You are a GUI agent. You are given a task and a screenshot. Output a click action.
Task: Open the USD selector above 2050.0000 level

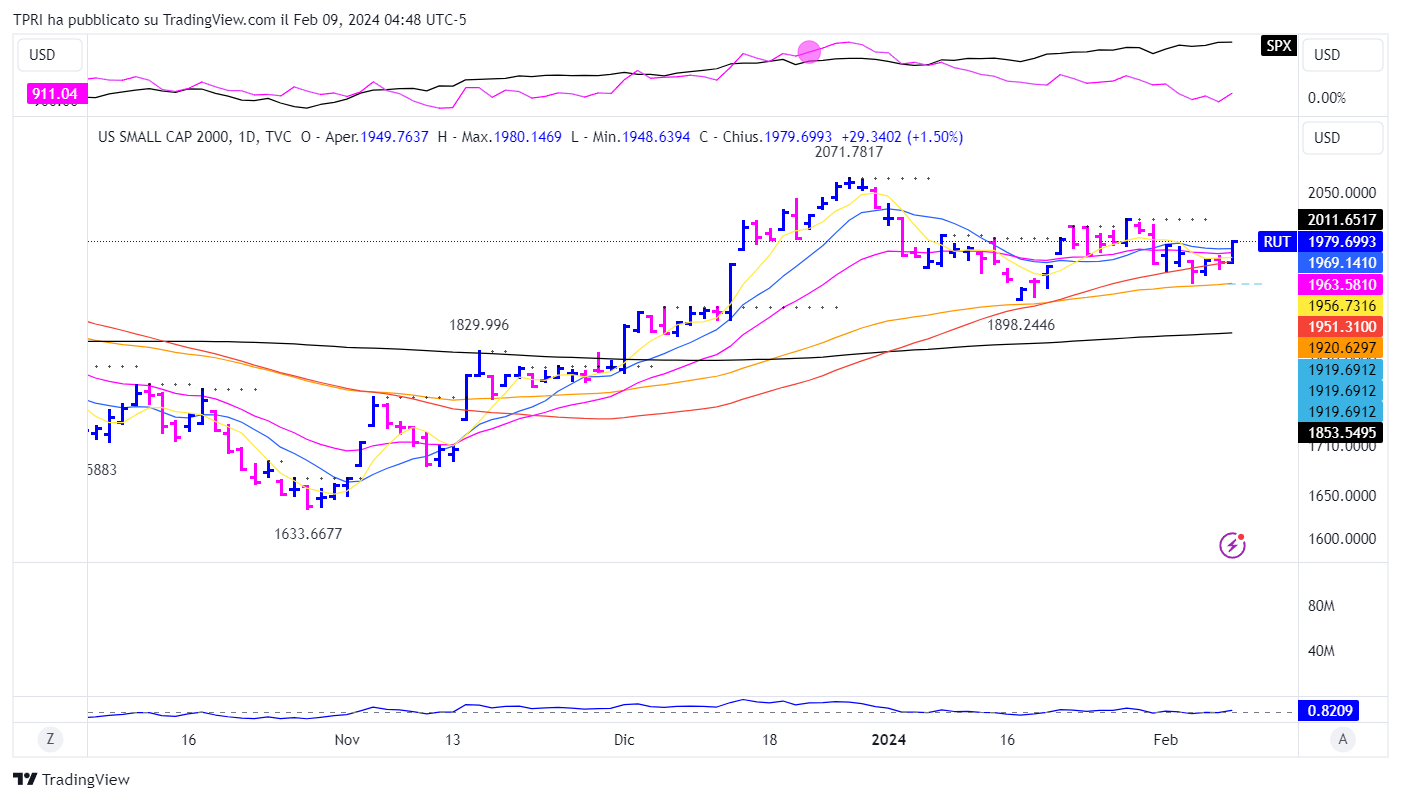point(1342,137)
